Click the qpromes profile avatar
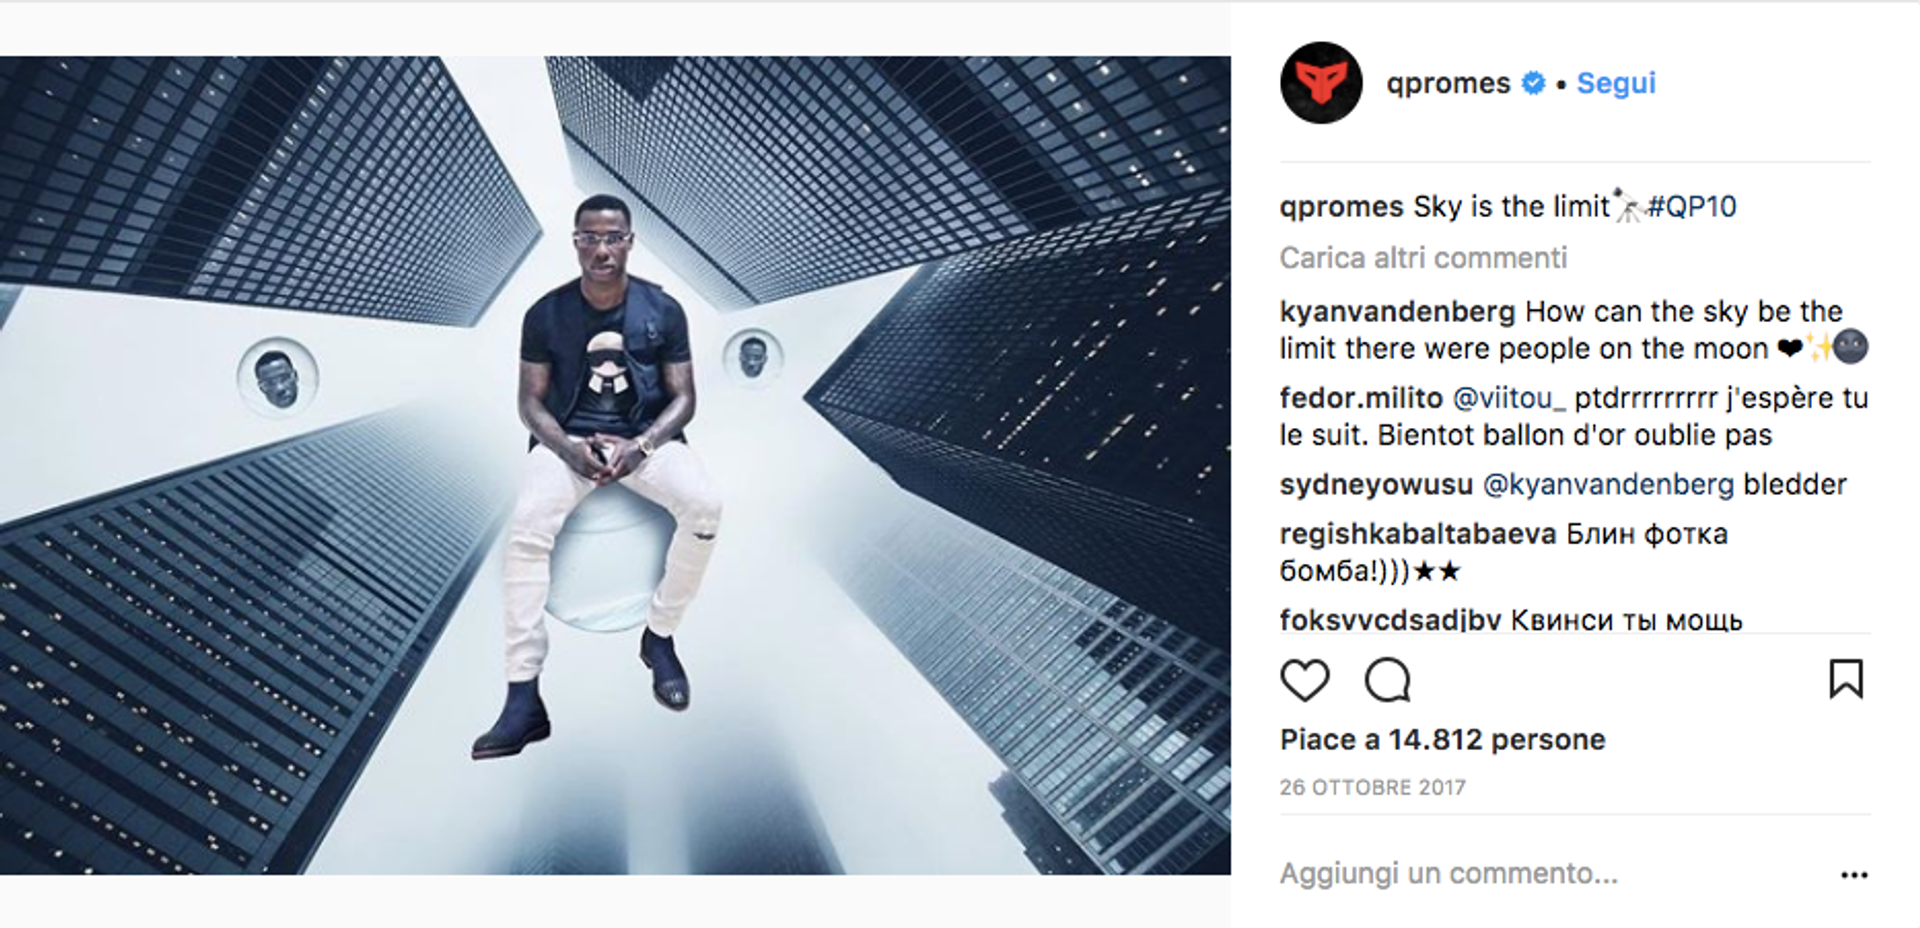Image resolution: width=1920 pixels, height=928 pixels. click(x=1321, y=83)
